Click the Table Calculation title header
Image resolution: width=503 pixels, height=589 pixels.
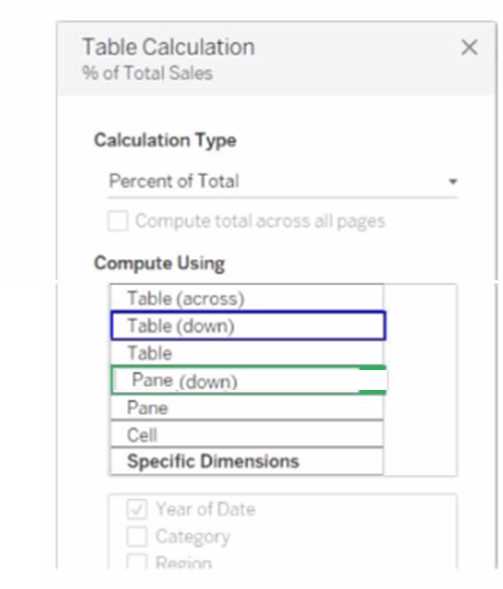click(x=169, y=47)
